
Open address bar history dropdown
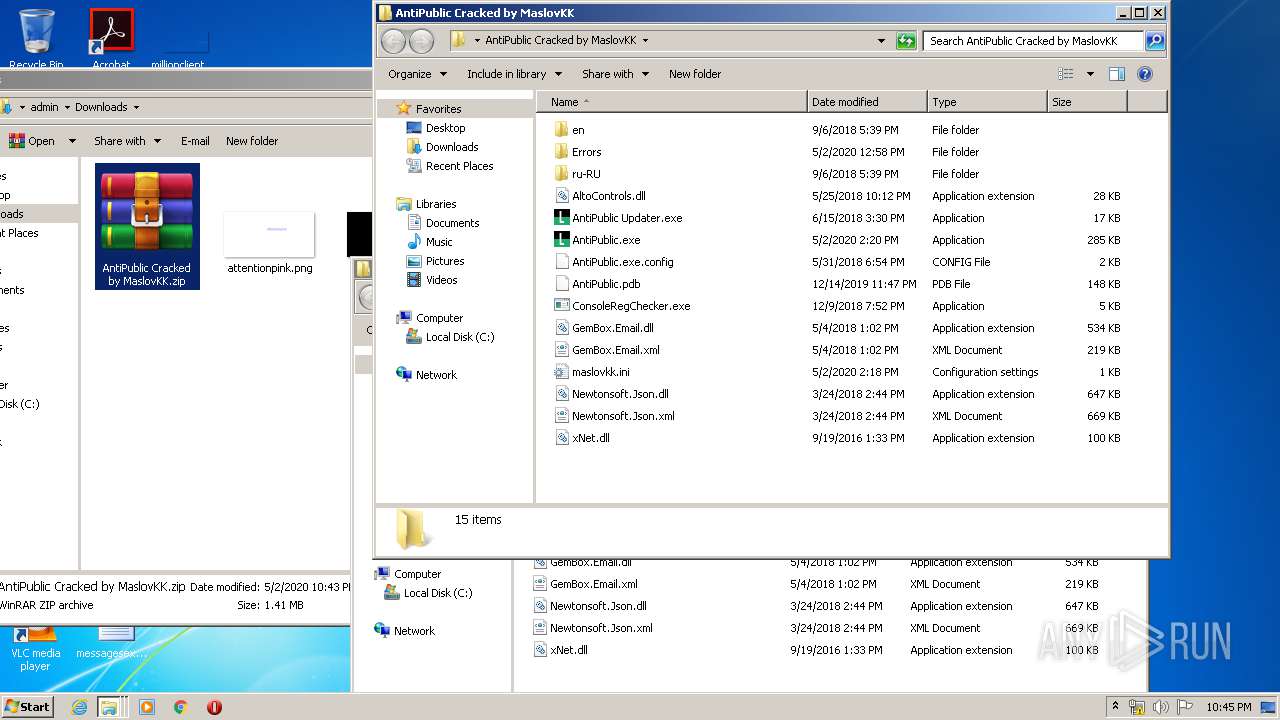pos(881,41)
